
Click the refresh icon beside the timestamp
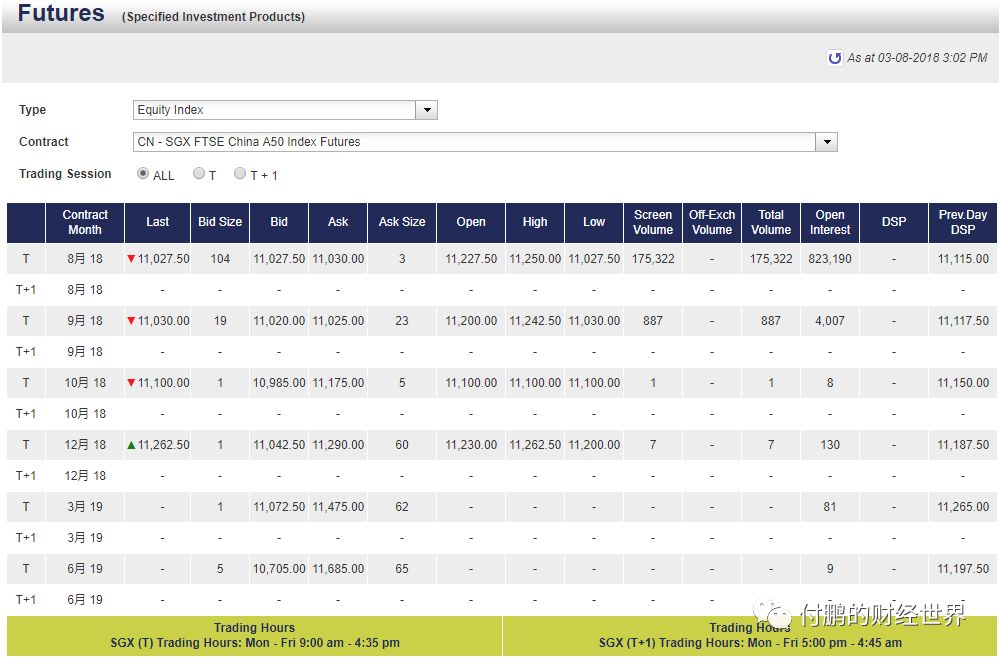click(835, 58)
